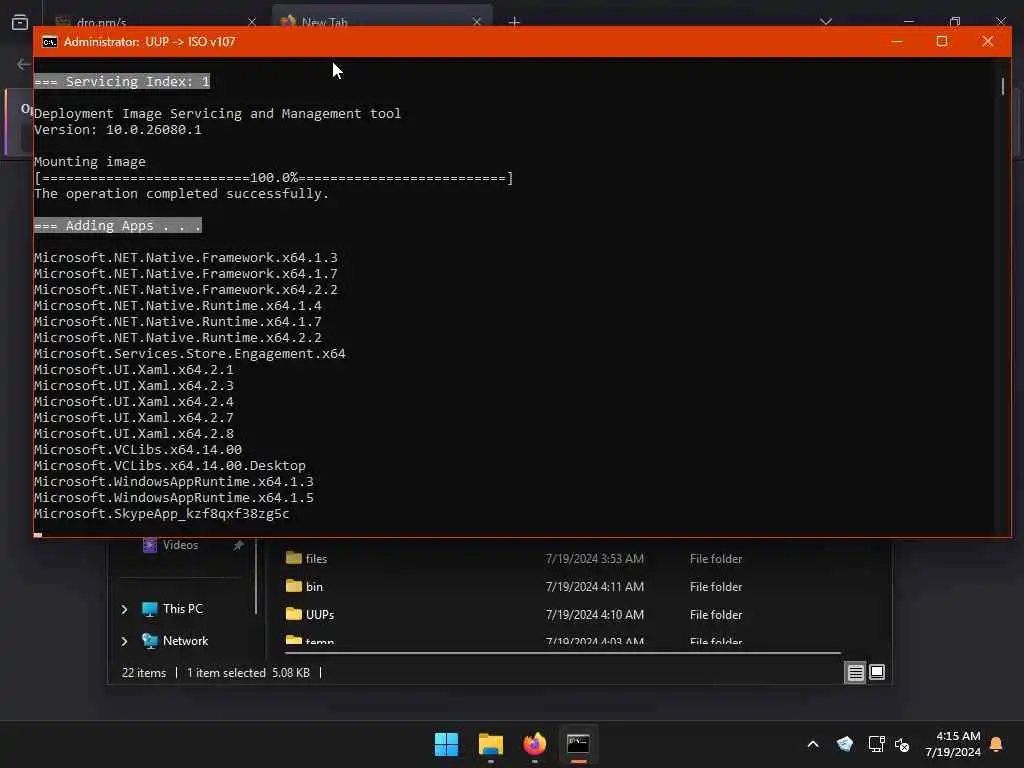The height and width of the screenshot is (768, 1024).
Task: Click Microsoft.Services.Store.Engagement.x64 line
Action: click(x=190, y=353)
